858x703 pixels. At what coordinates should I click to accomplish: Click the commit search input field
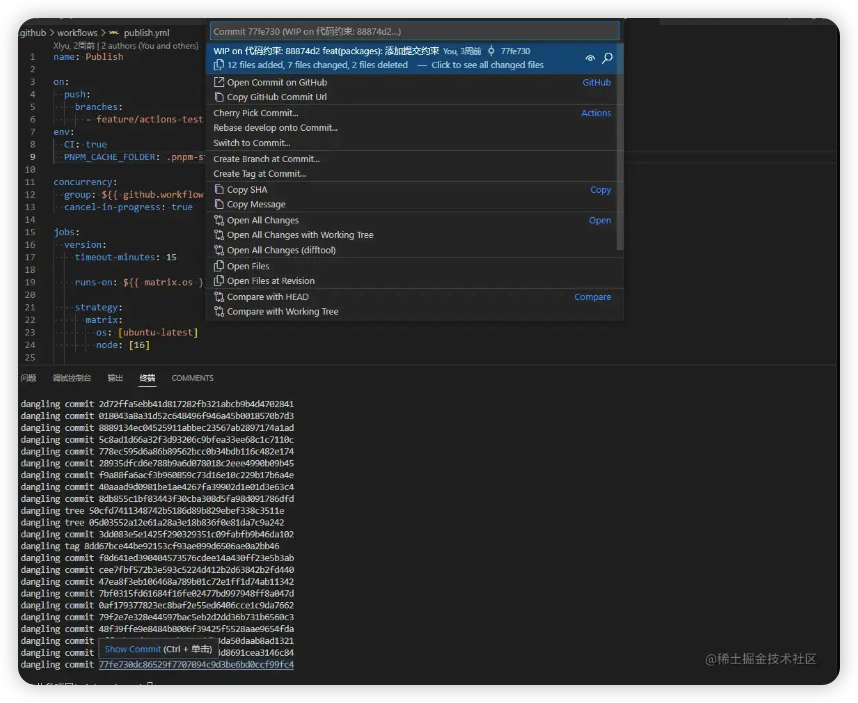coord(415,31)
